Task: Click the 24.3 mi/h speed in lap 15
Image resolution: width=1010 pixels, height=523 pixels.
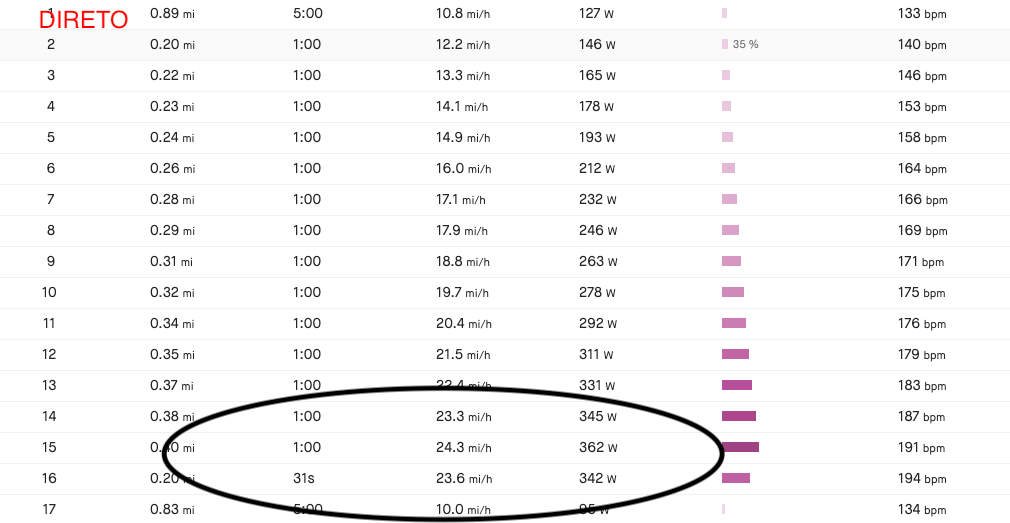Action: [x=464, y=447]
